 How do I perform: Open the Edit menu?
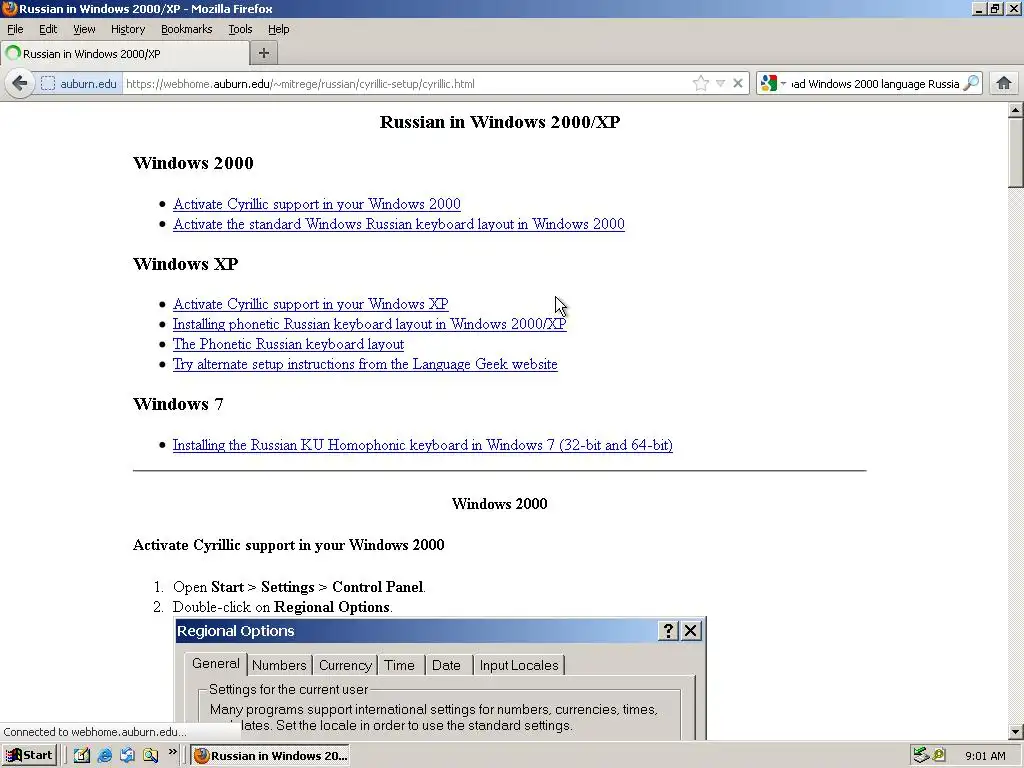click(x=48, y=29)
